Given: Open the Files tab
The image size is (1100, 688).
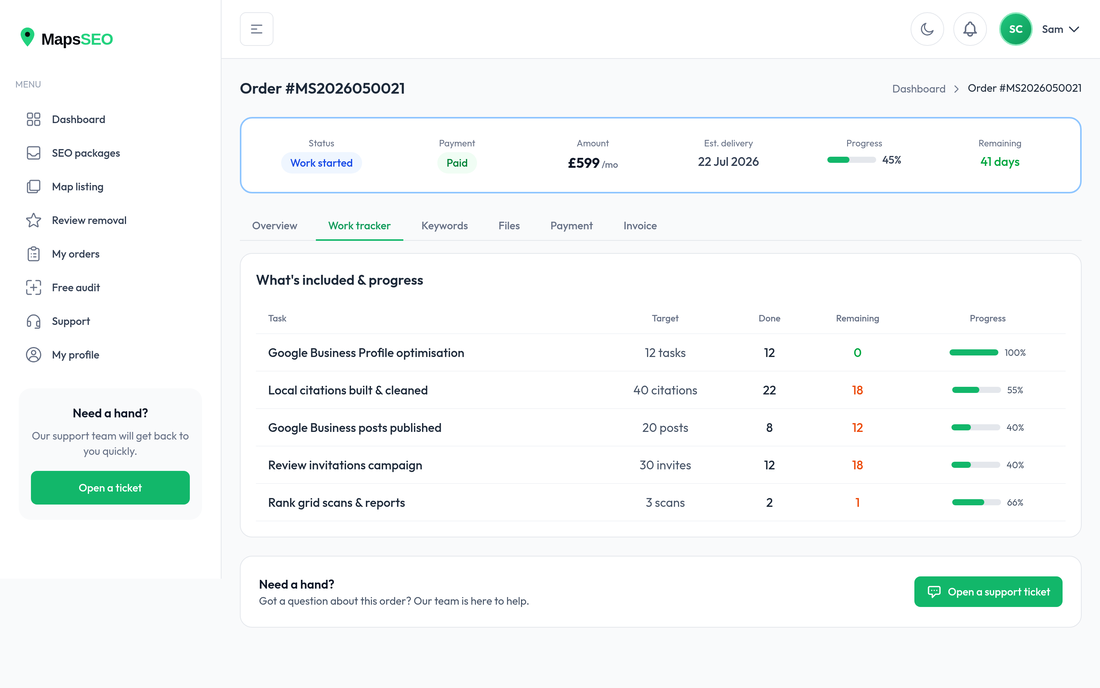Looking at the screenshot, I should click(x=509, y=226).
